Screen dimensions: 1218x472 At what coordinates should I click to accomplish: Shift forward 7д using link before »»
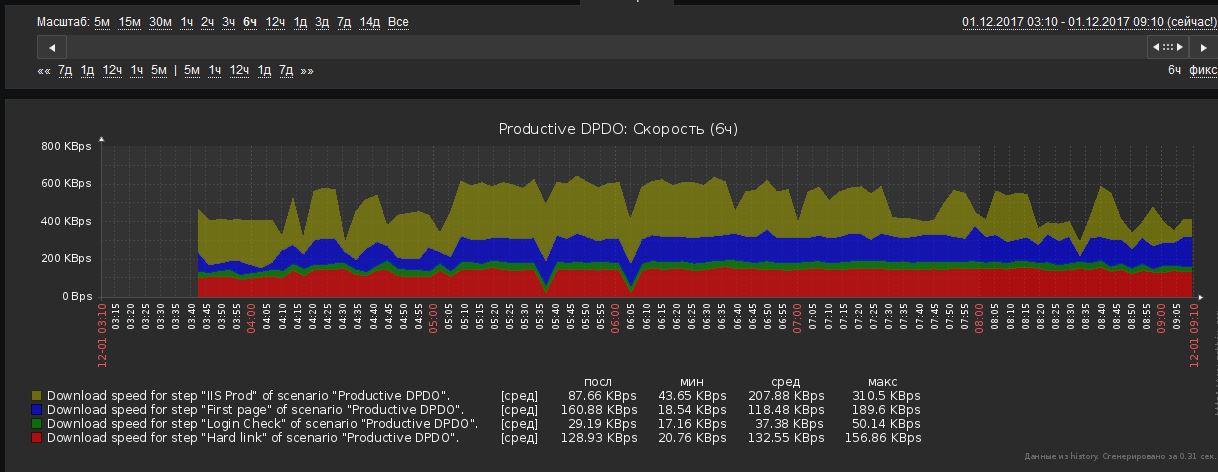[x=286, y=70]
